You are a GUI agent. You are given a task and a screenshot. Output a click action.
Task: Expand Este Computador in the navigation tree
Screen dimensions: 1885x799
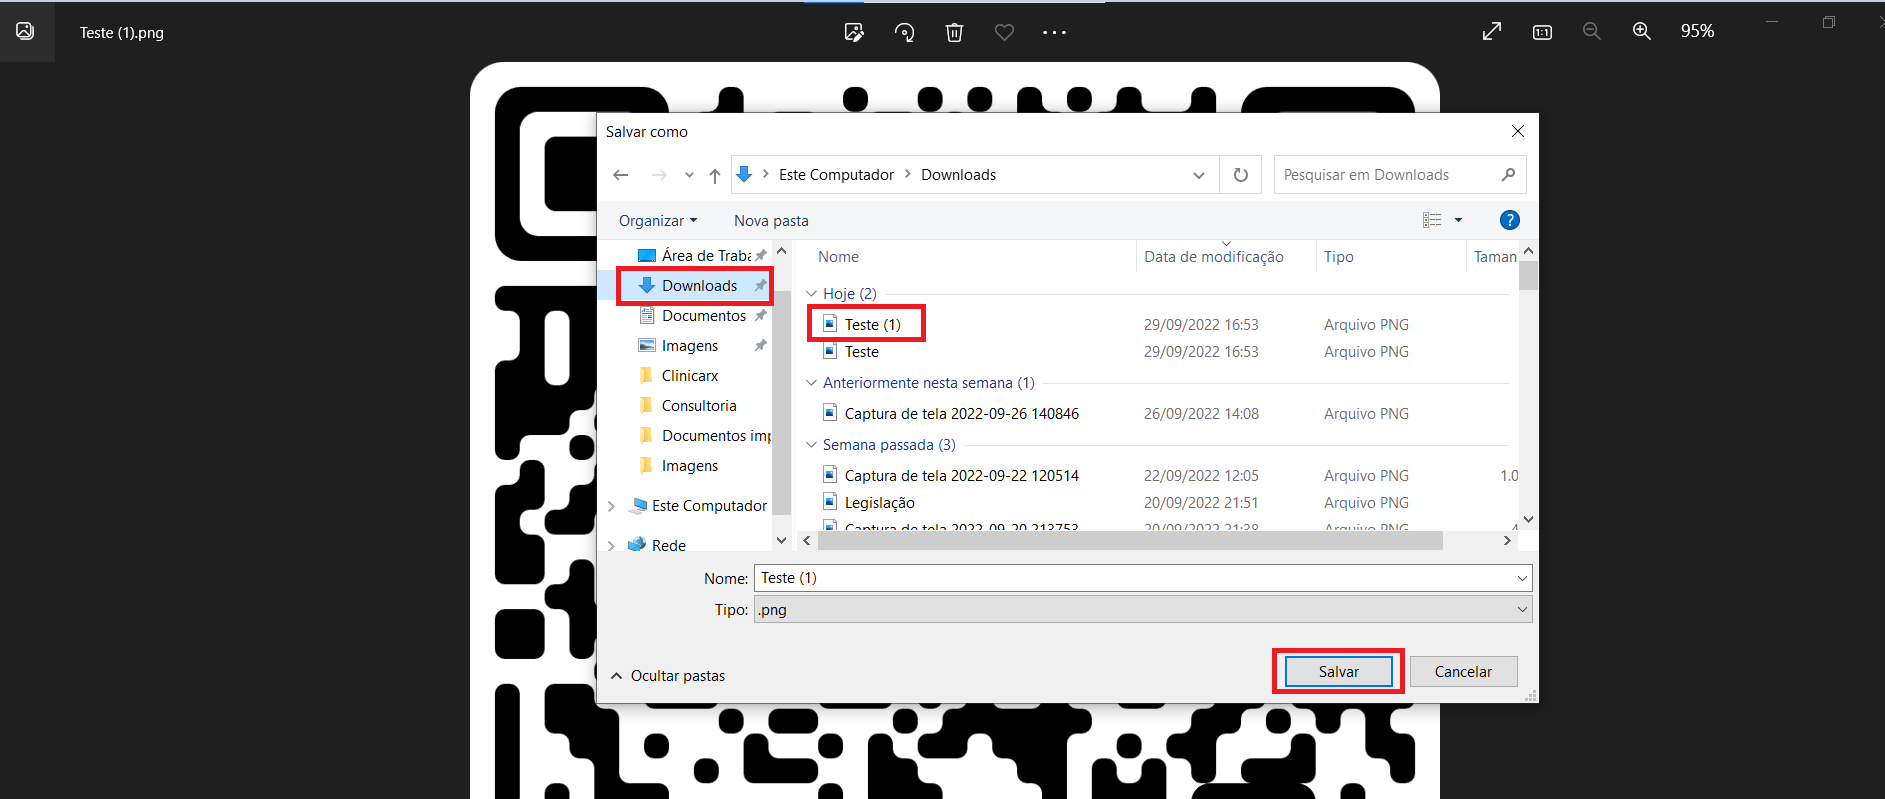click(x=611, y=506)
